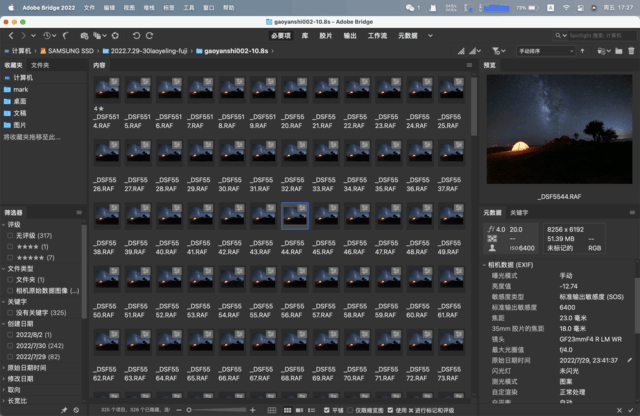
Task: Collapse the 相机数据 (EXIF) section
Action: pos(484,265)
